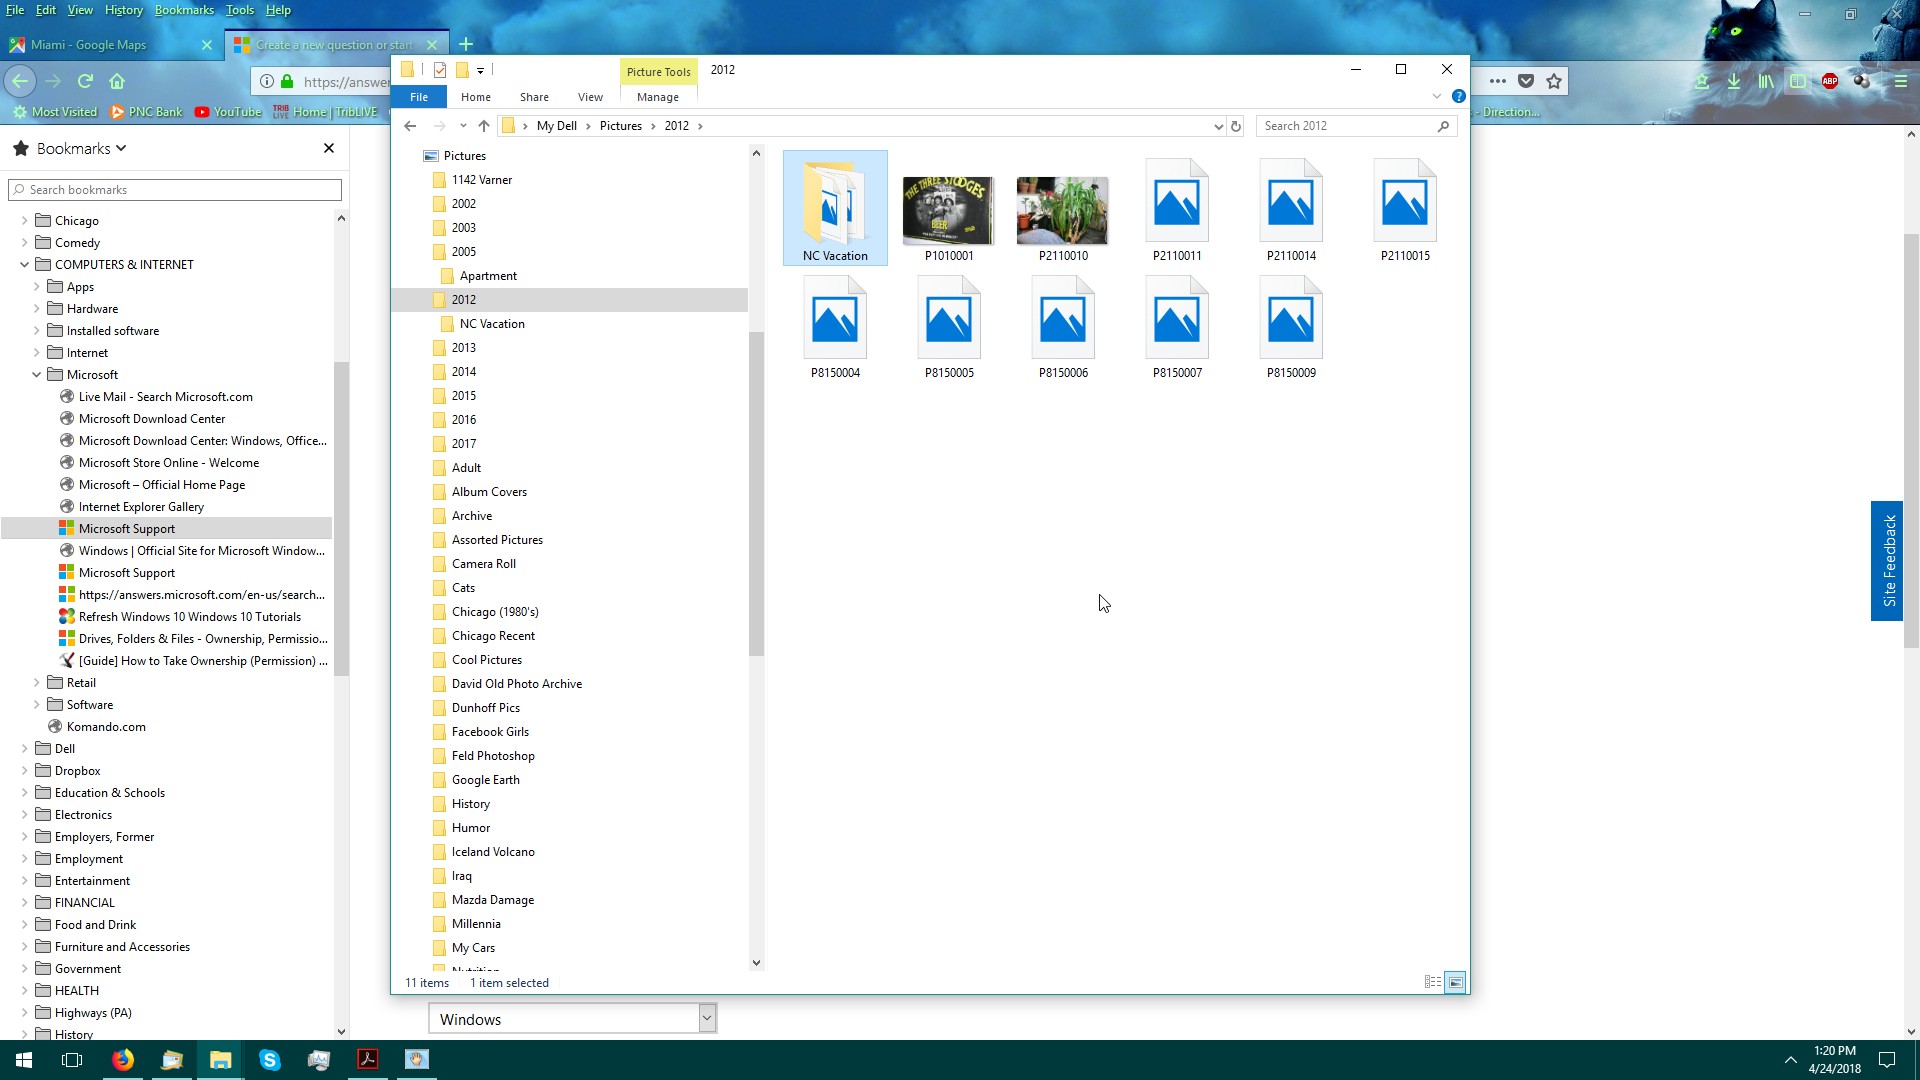The image size is (1920, 1080).
Task: Click the Firefox home icon
Action: pyautogui.click(x=117, y=81)
